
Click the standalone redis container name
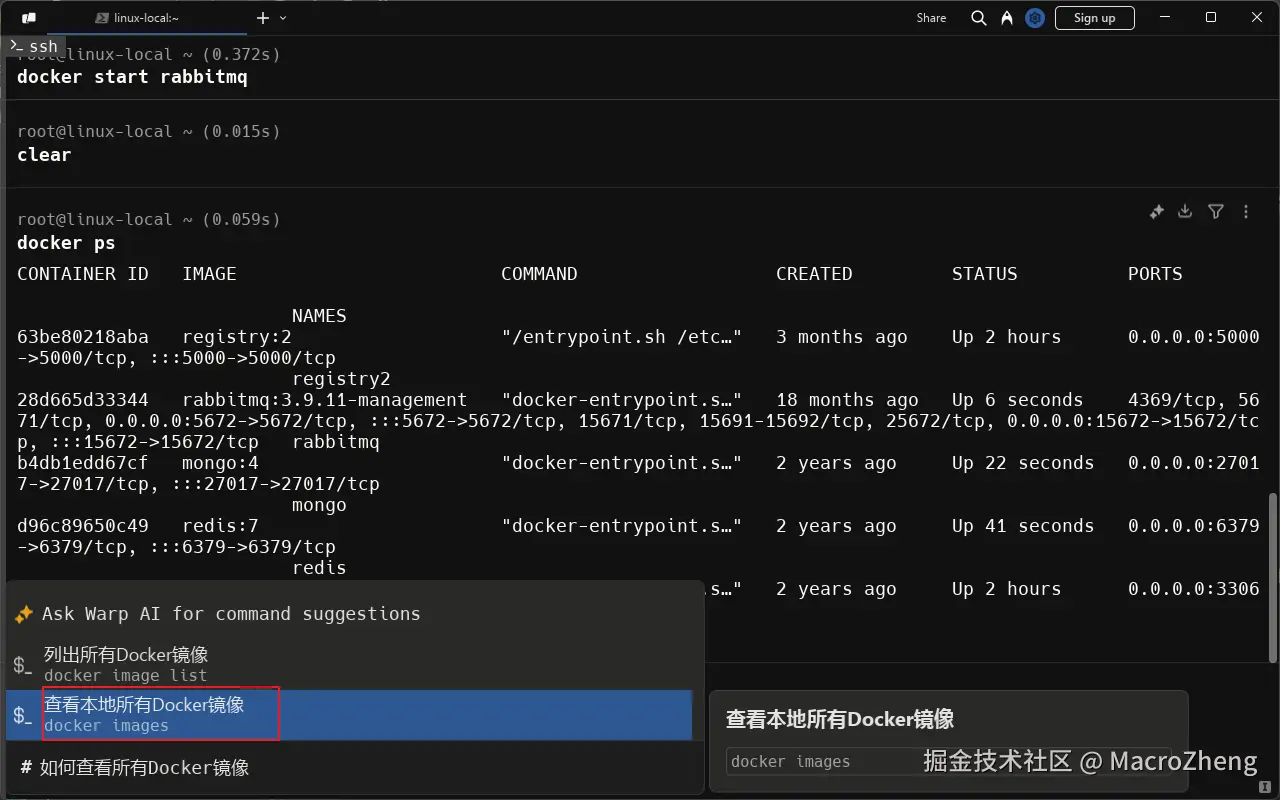(319, 568)
